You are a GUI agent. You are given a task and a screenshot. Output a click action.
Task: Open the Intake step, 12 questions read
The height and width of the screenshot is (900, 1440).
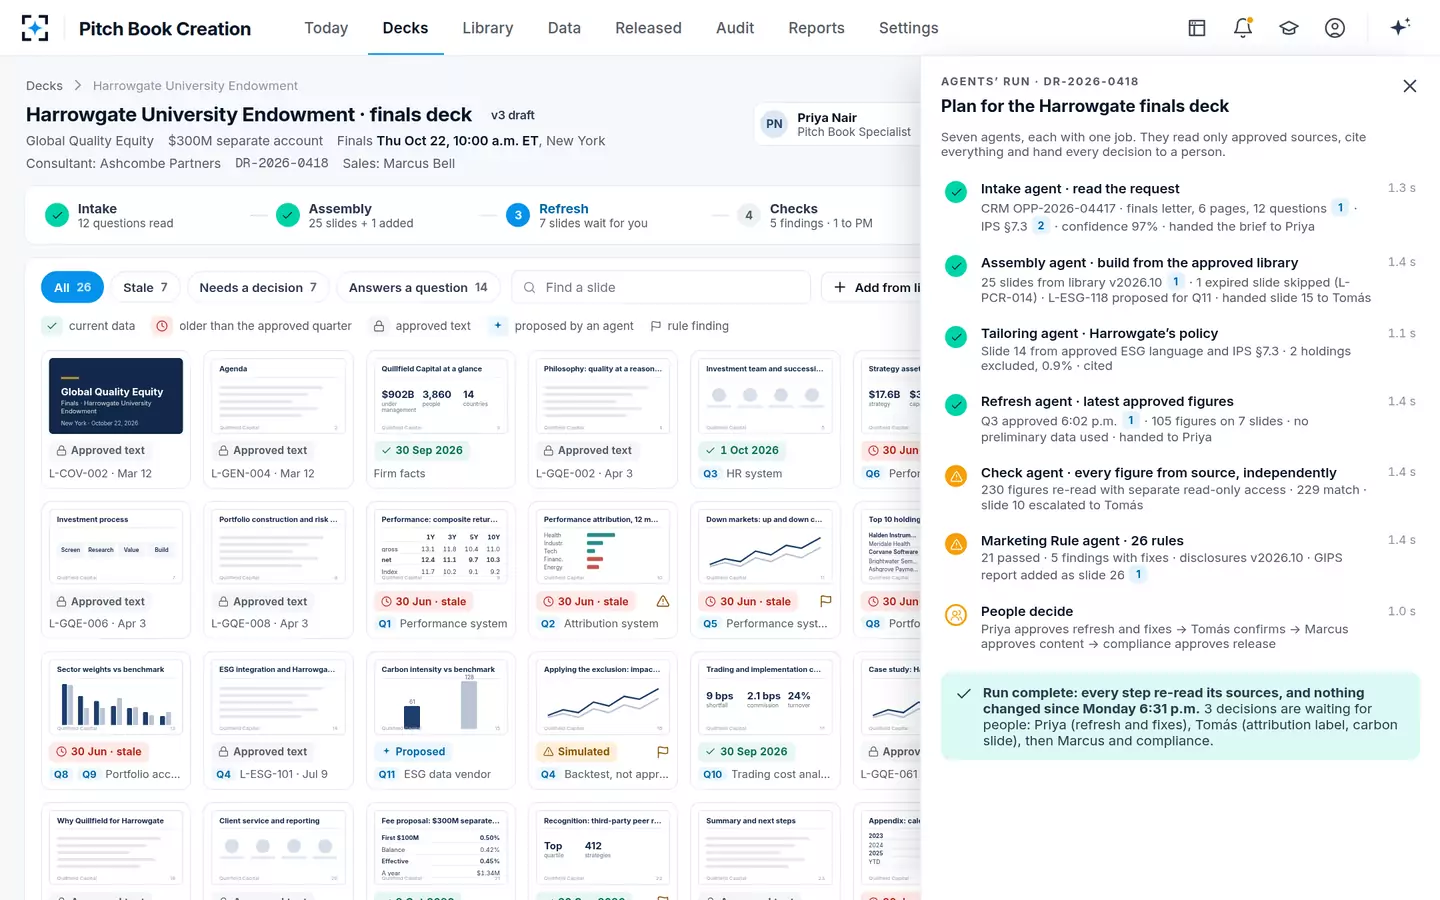coord(111,215)
